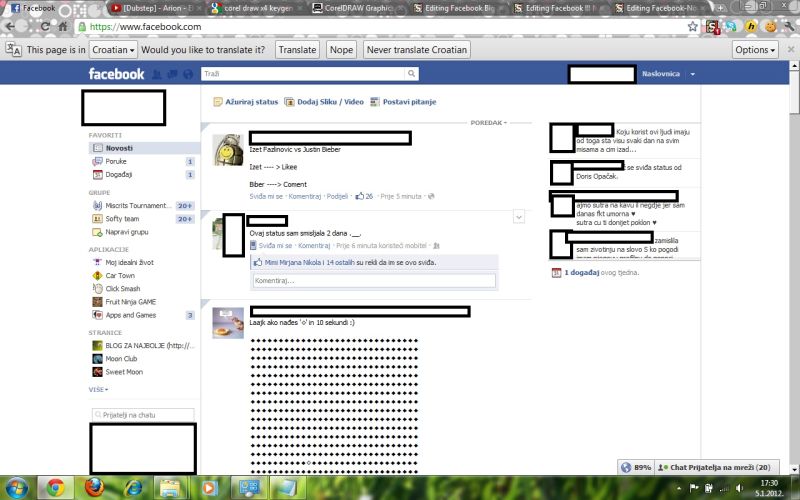Open Miscrits Tournament group
This screenshot has width=800, height=500.
pos(136,206)
